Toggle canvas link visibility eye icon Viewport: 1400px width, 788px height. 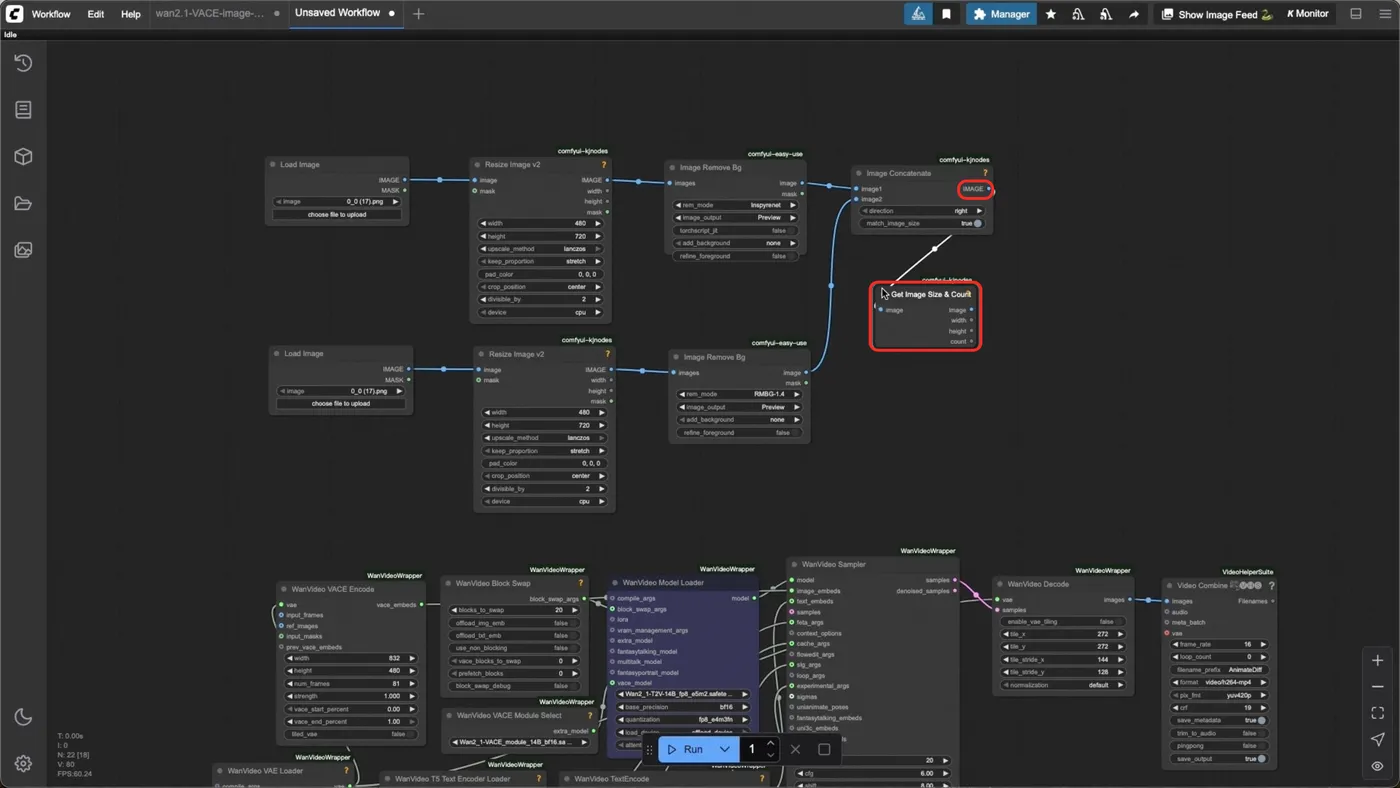click(x=1378, y=766)
